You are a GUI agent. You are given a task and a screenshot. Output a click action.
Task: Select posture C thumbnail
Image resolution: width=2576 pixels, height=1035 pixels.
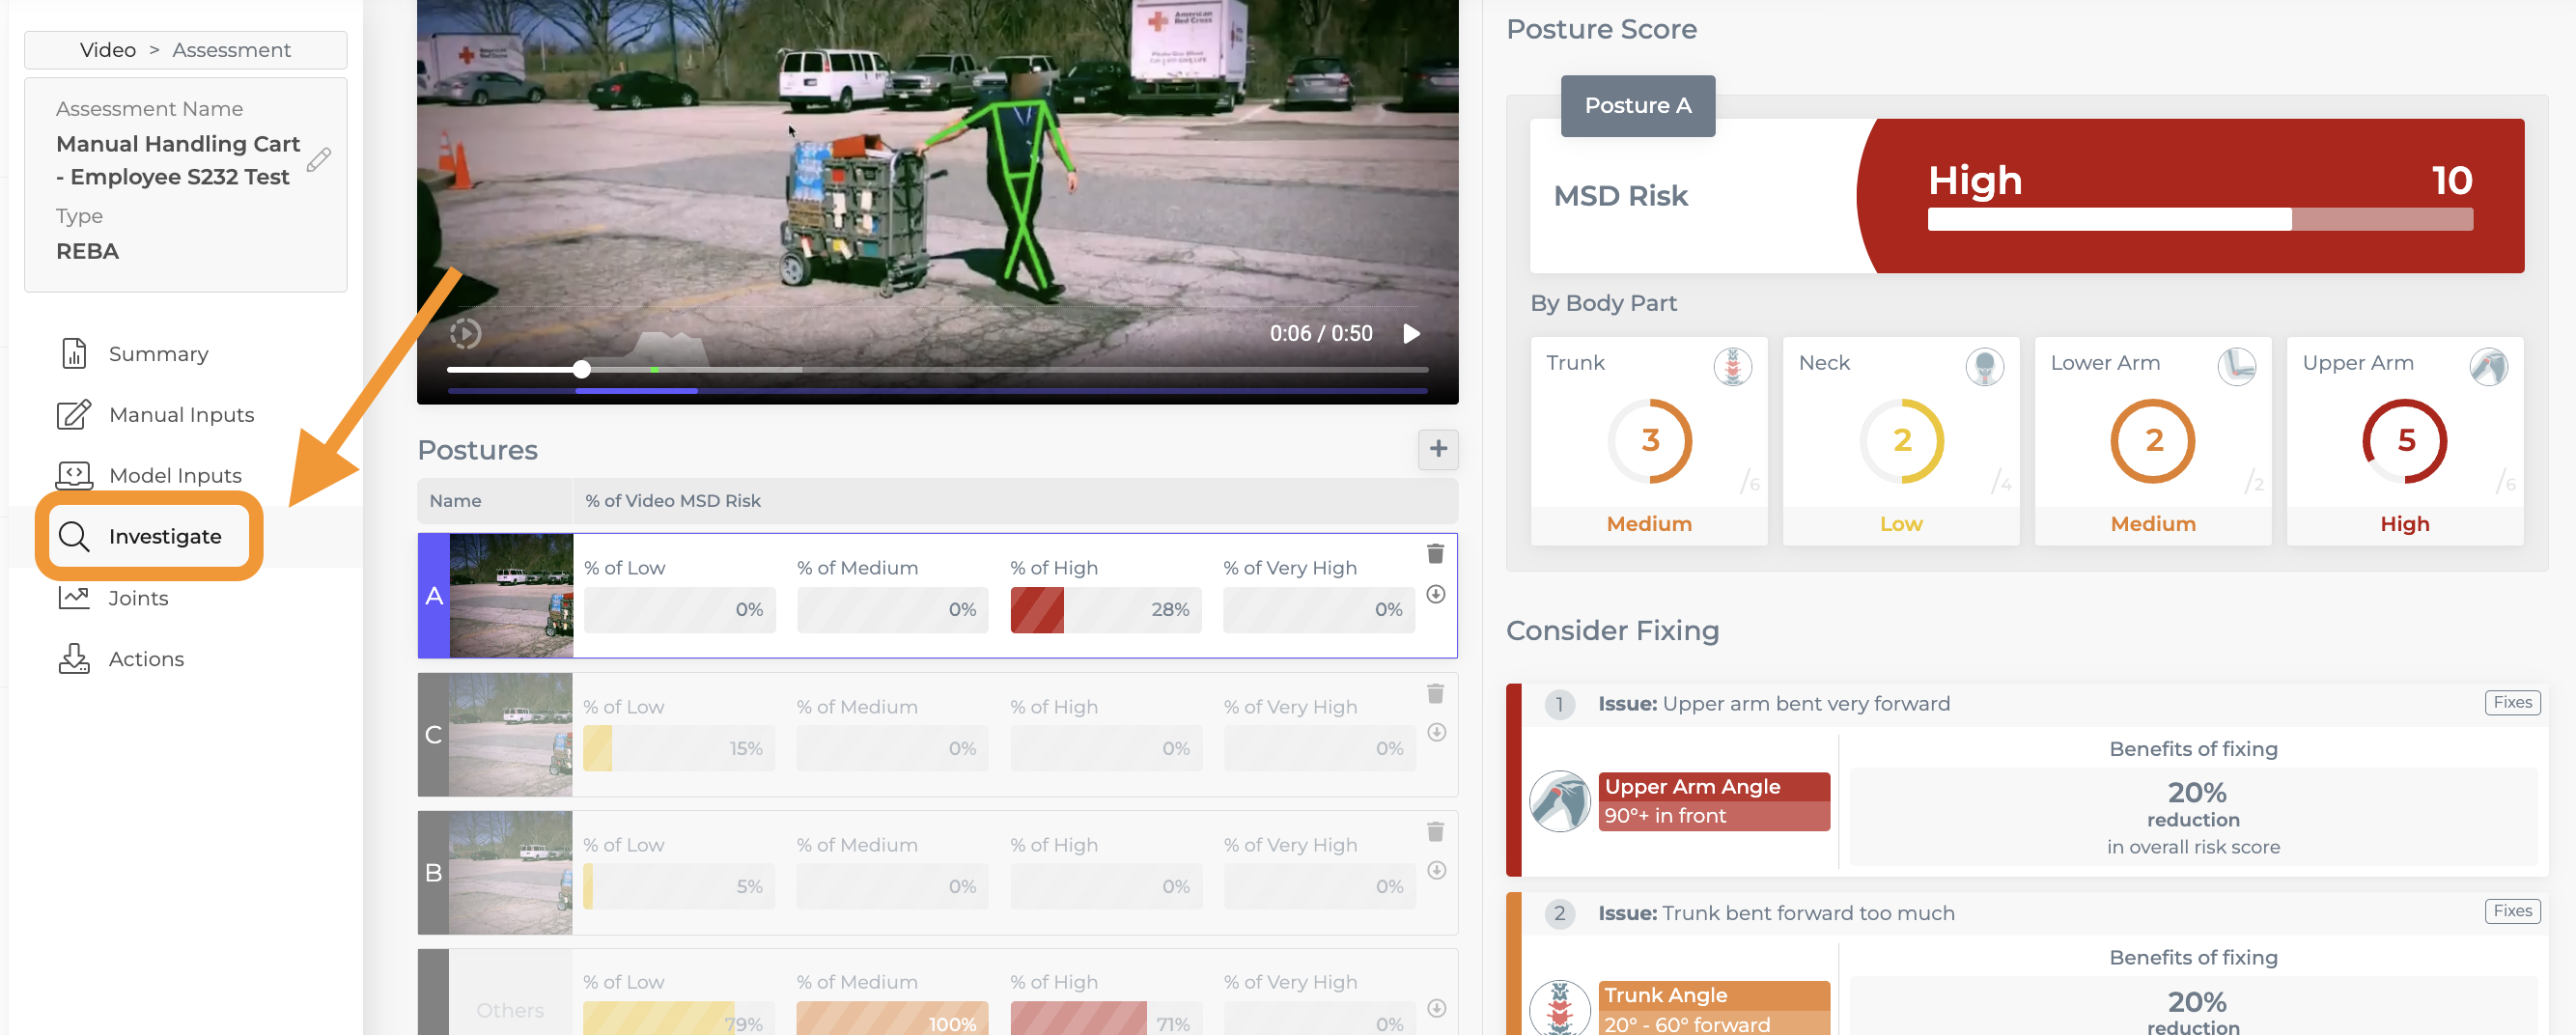(511, 734)
